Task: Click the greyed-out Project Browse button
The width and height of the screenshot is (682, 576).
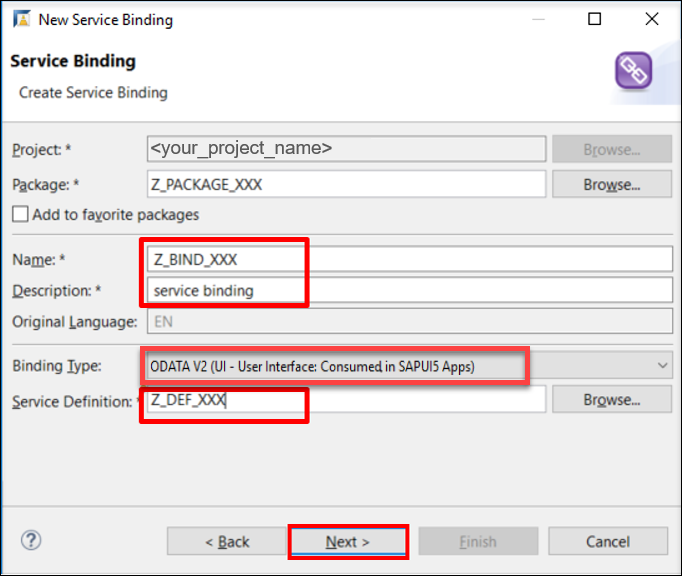Action: tap(612, 149)
